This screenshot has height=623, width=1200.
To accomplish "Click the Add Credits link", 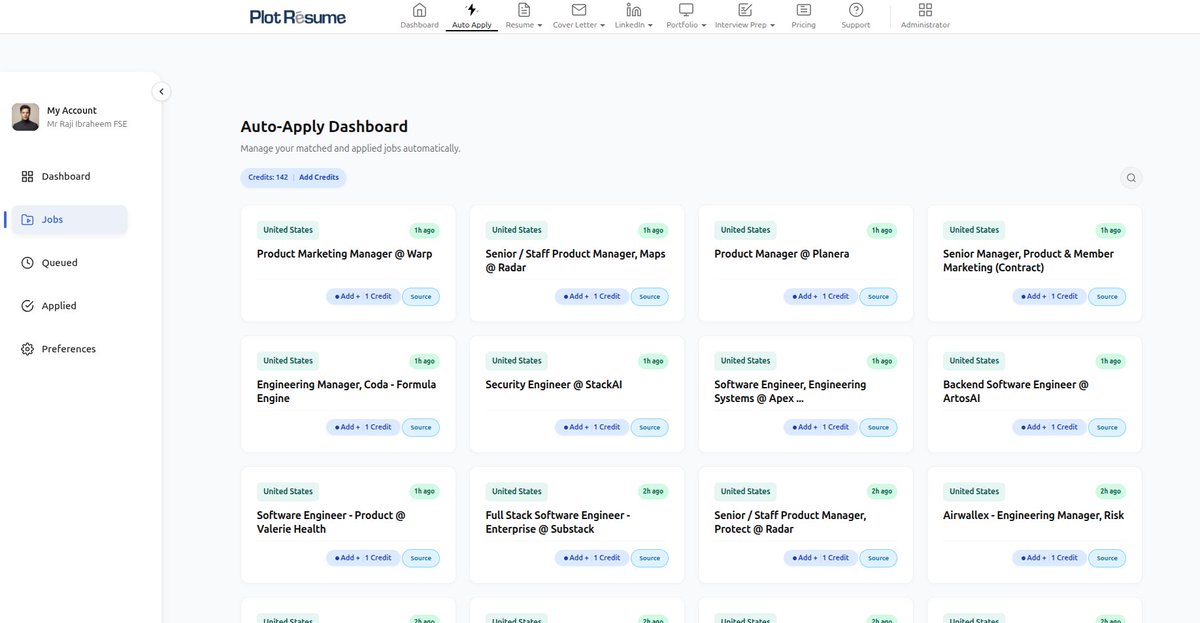I will 319,177.
